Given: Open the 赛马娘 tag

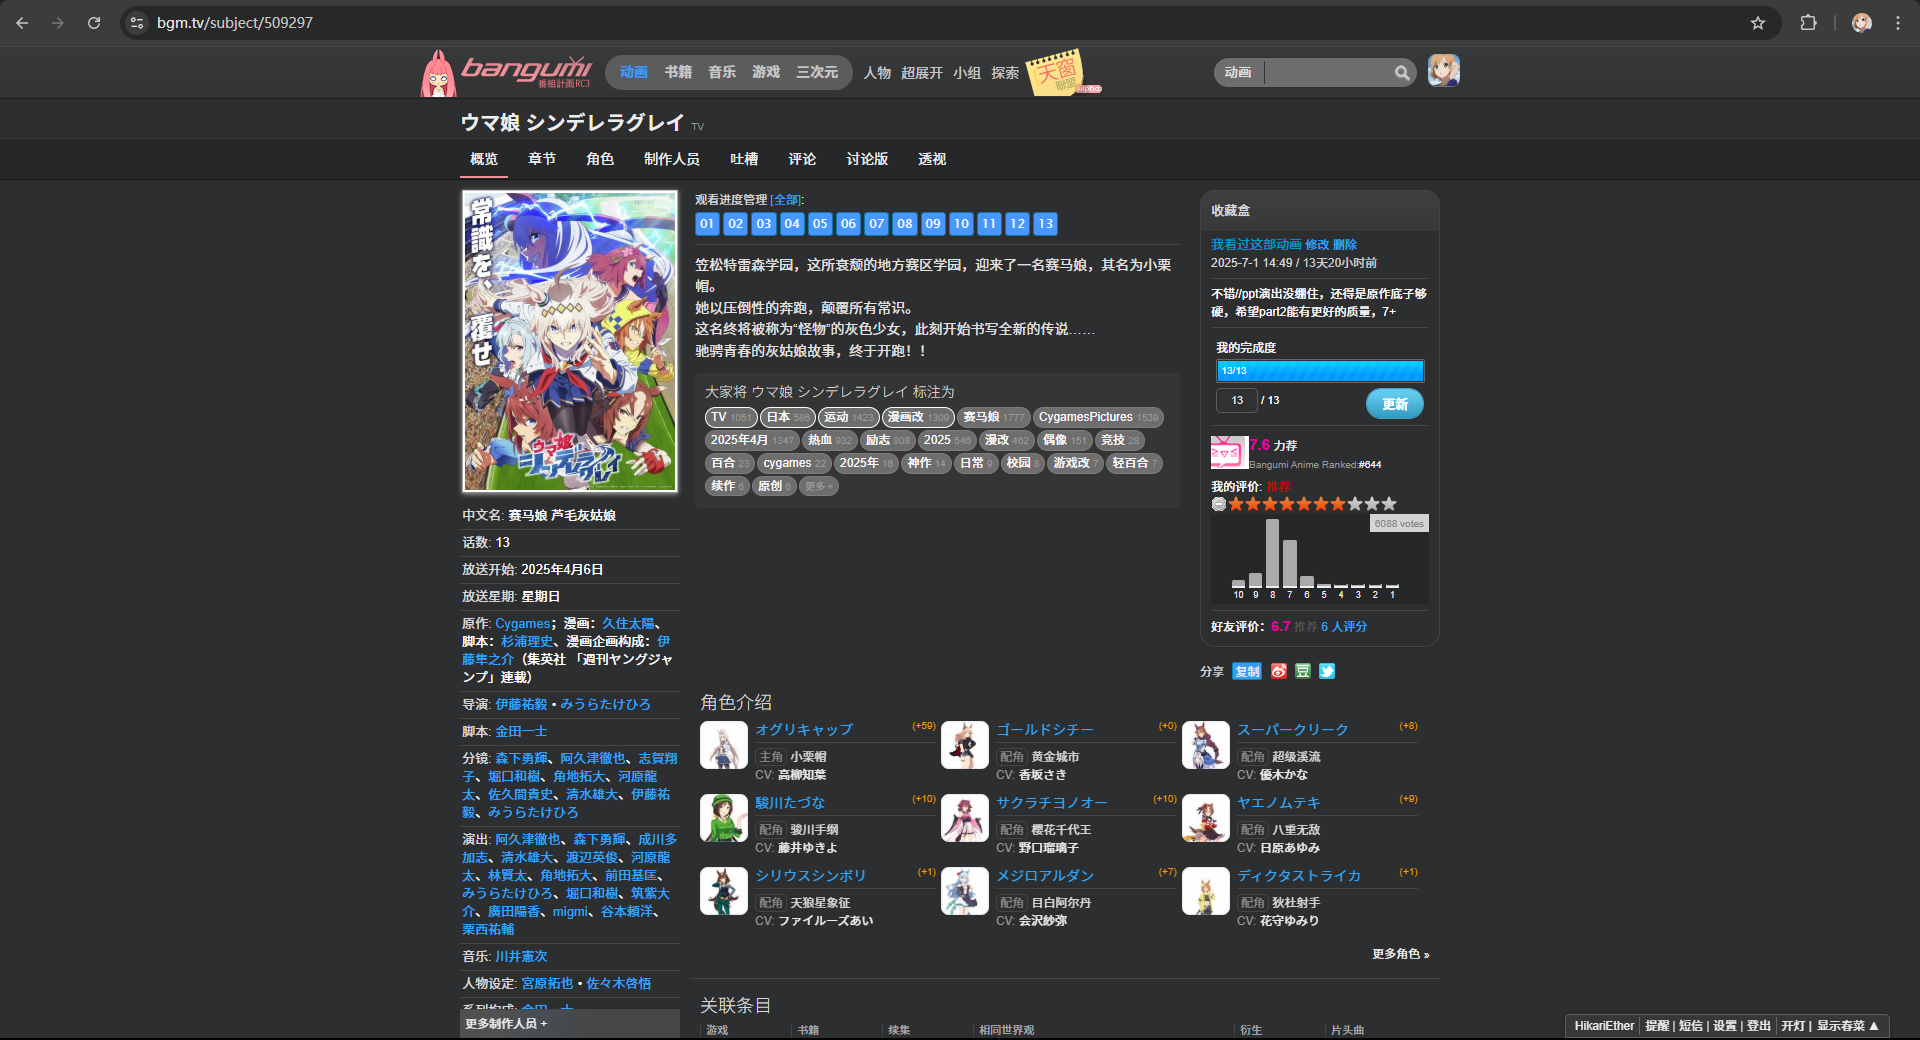Looking at the screenshot, I should tap(992, 417).
